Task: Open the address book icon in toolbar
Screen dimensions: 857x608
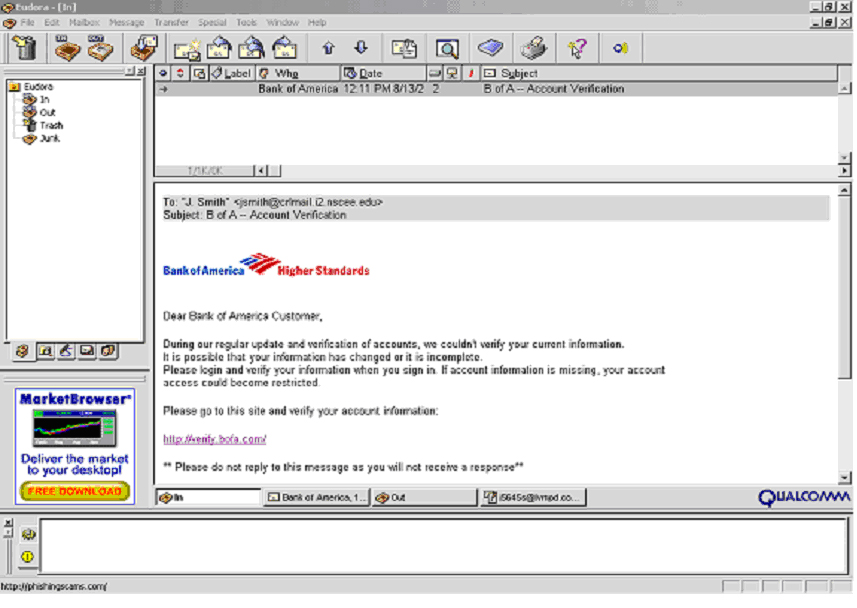Action: tap(490, 48)
